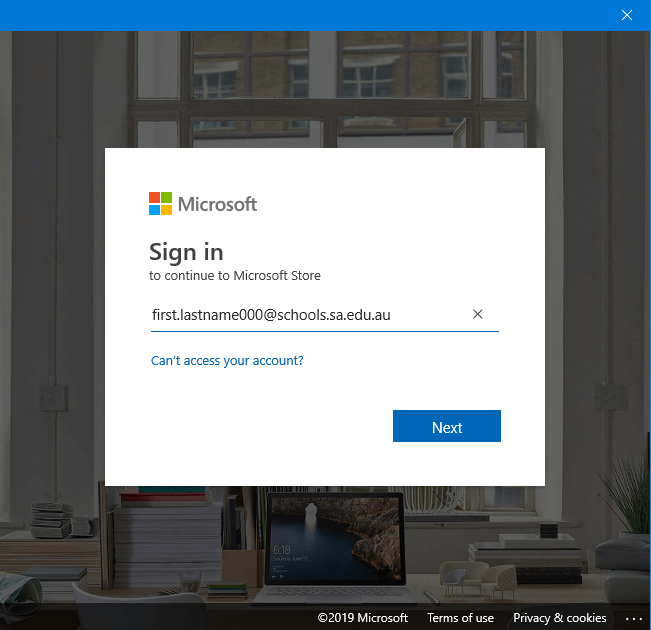
Task: Open "Can't access your account?" link
Action: click(227, 360)
